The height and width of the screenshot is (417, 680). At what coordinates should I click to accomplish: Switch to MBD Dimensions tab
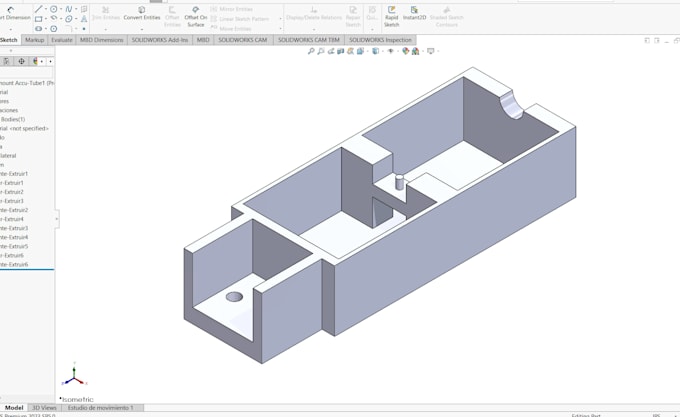pyautogui.click(x=101, y=40)
